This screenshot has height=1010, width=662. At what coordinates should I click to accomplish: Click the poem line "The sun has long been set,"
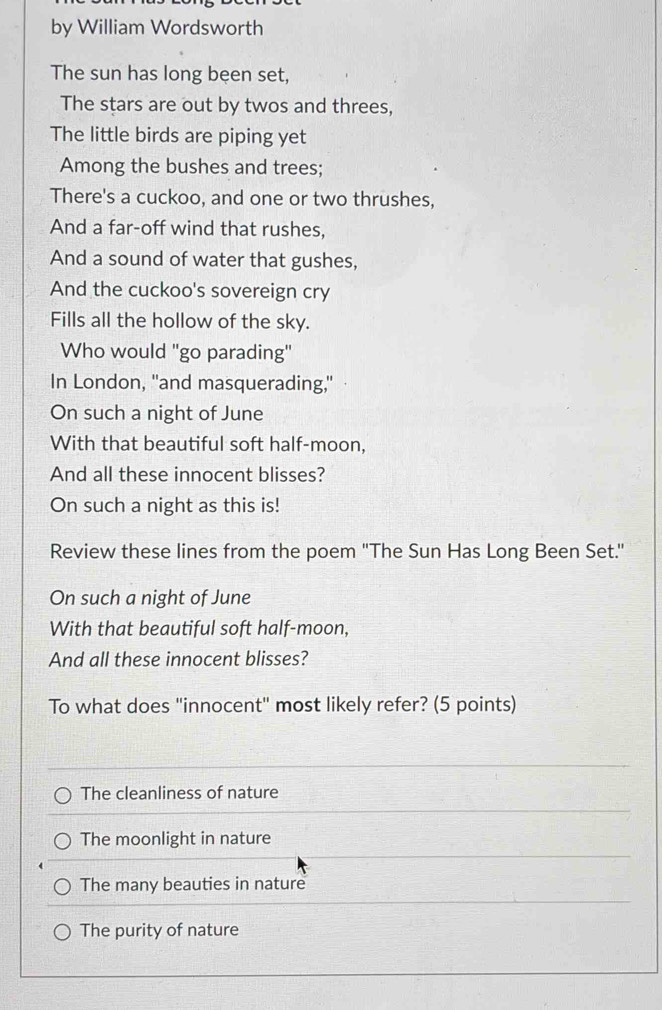click(170, 74)
